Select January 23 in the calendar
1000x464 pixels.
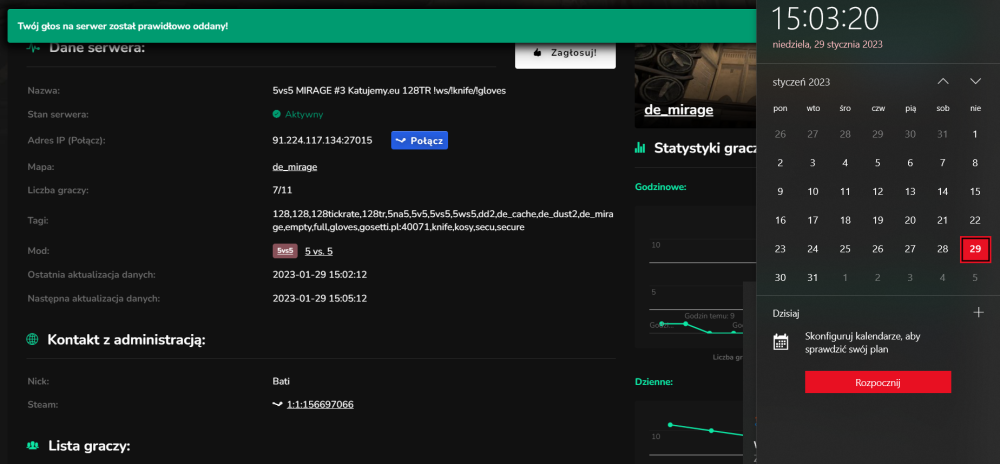click(780, 249)
